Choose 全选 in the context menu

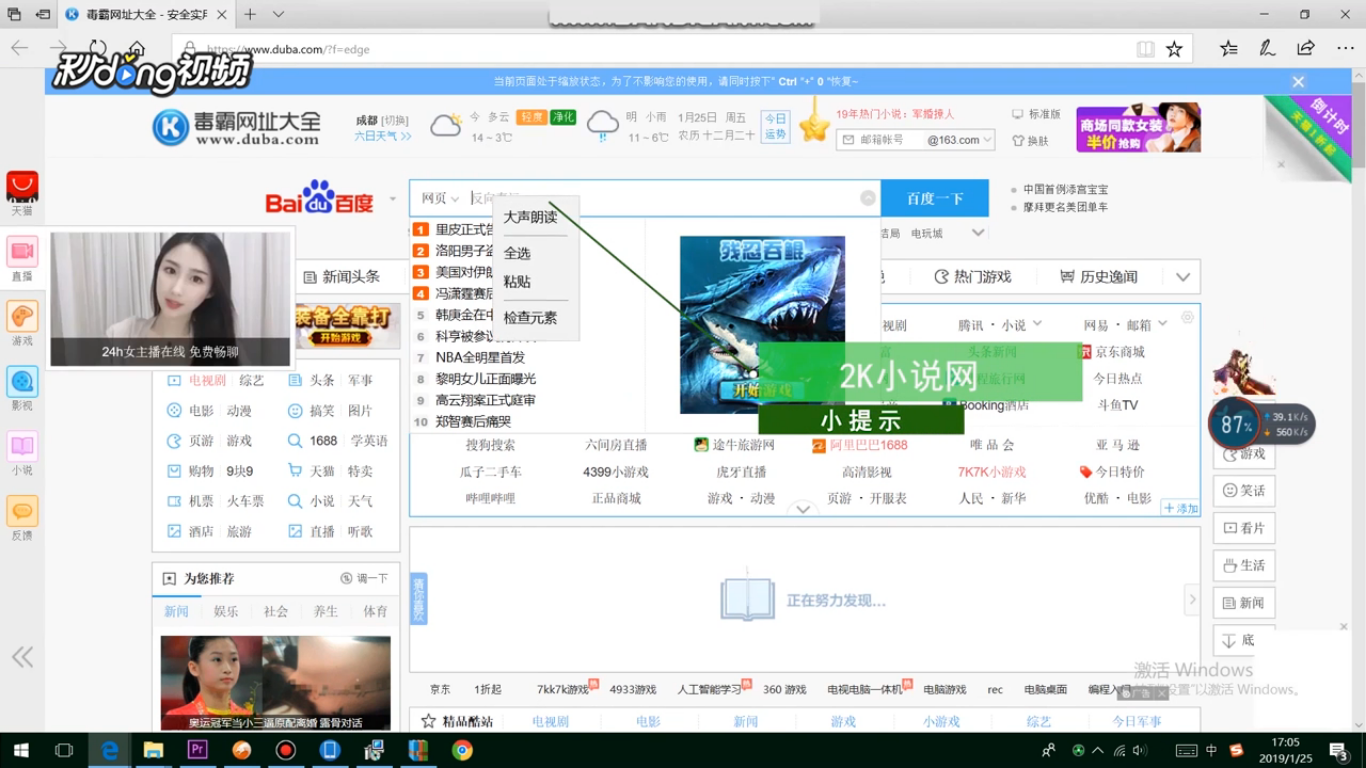pos(517,253)
